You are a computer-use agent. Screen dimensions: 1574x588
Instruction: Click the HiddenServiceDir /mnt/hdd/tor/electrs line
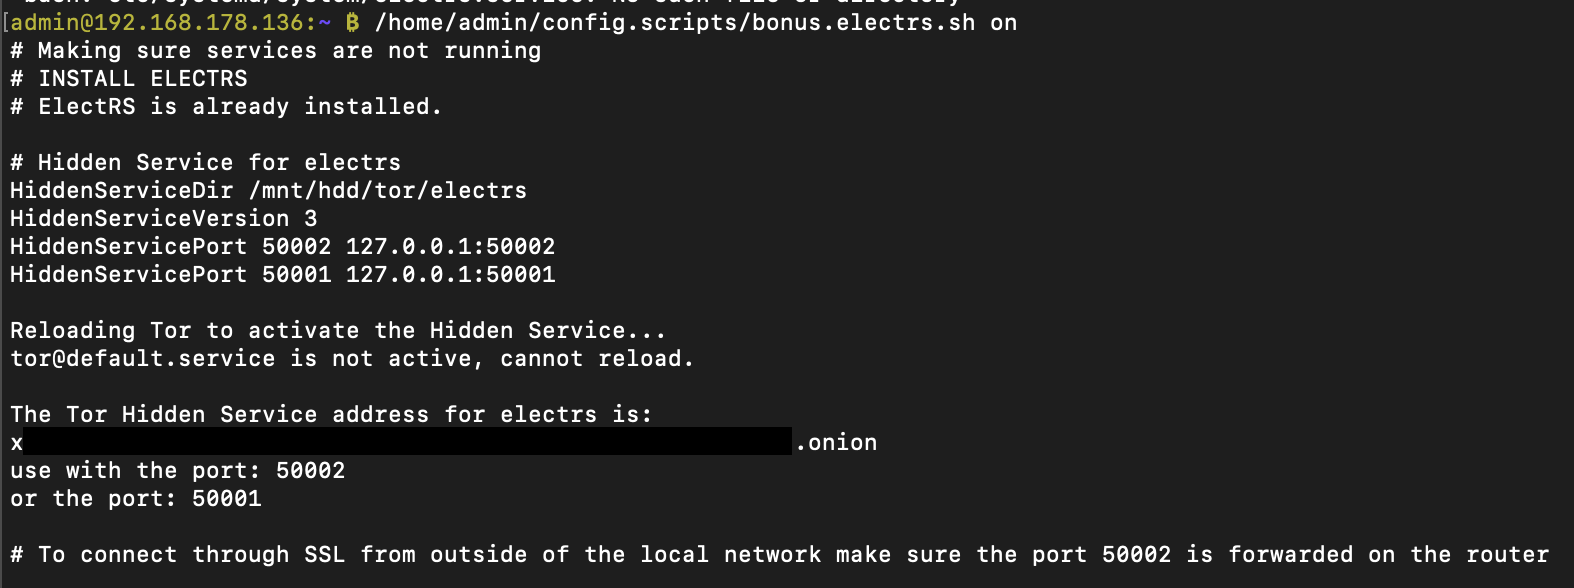pos(268,190)
